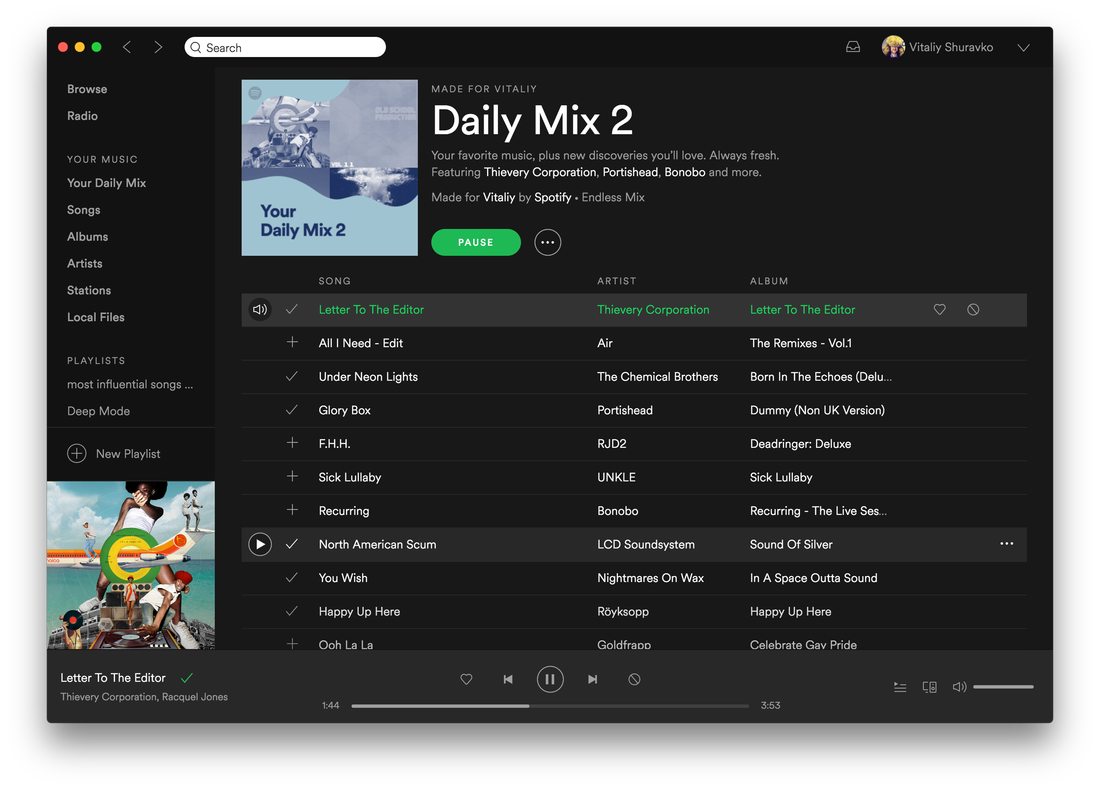The height and width of the screenshot is (790, 1100).
Task: Add Recurring to your library
Action: coord(292,510)
